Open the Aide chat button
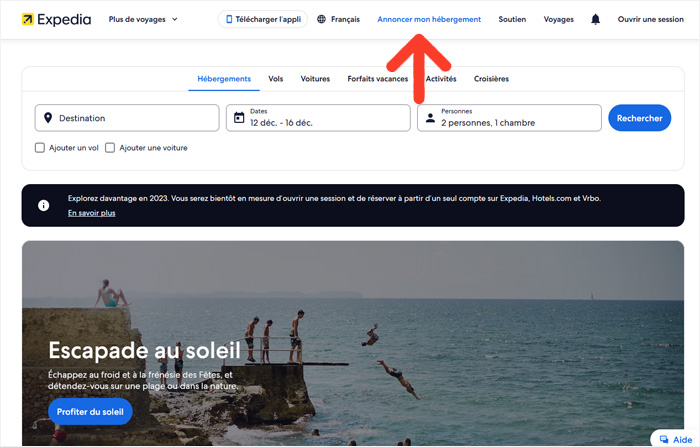 pos(675,439)
